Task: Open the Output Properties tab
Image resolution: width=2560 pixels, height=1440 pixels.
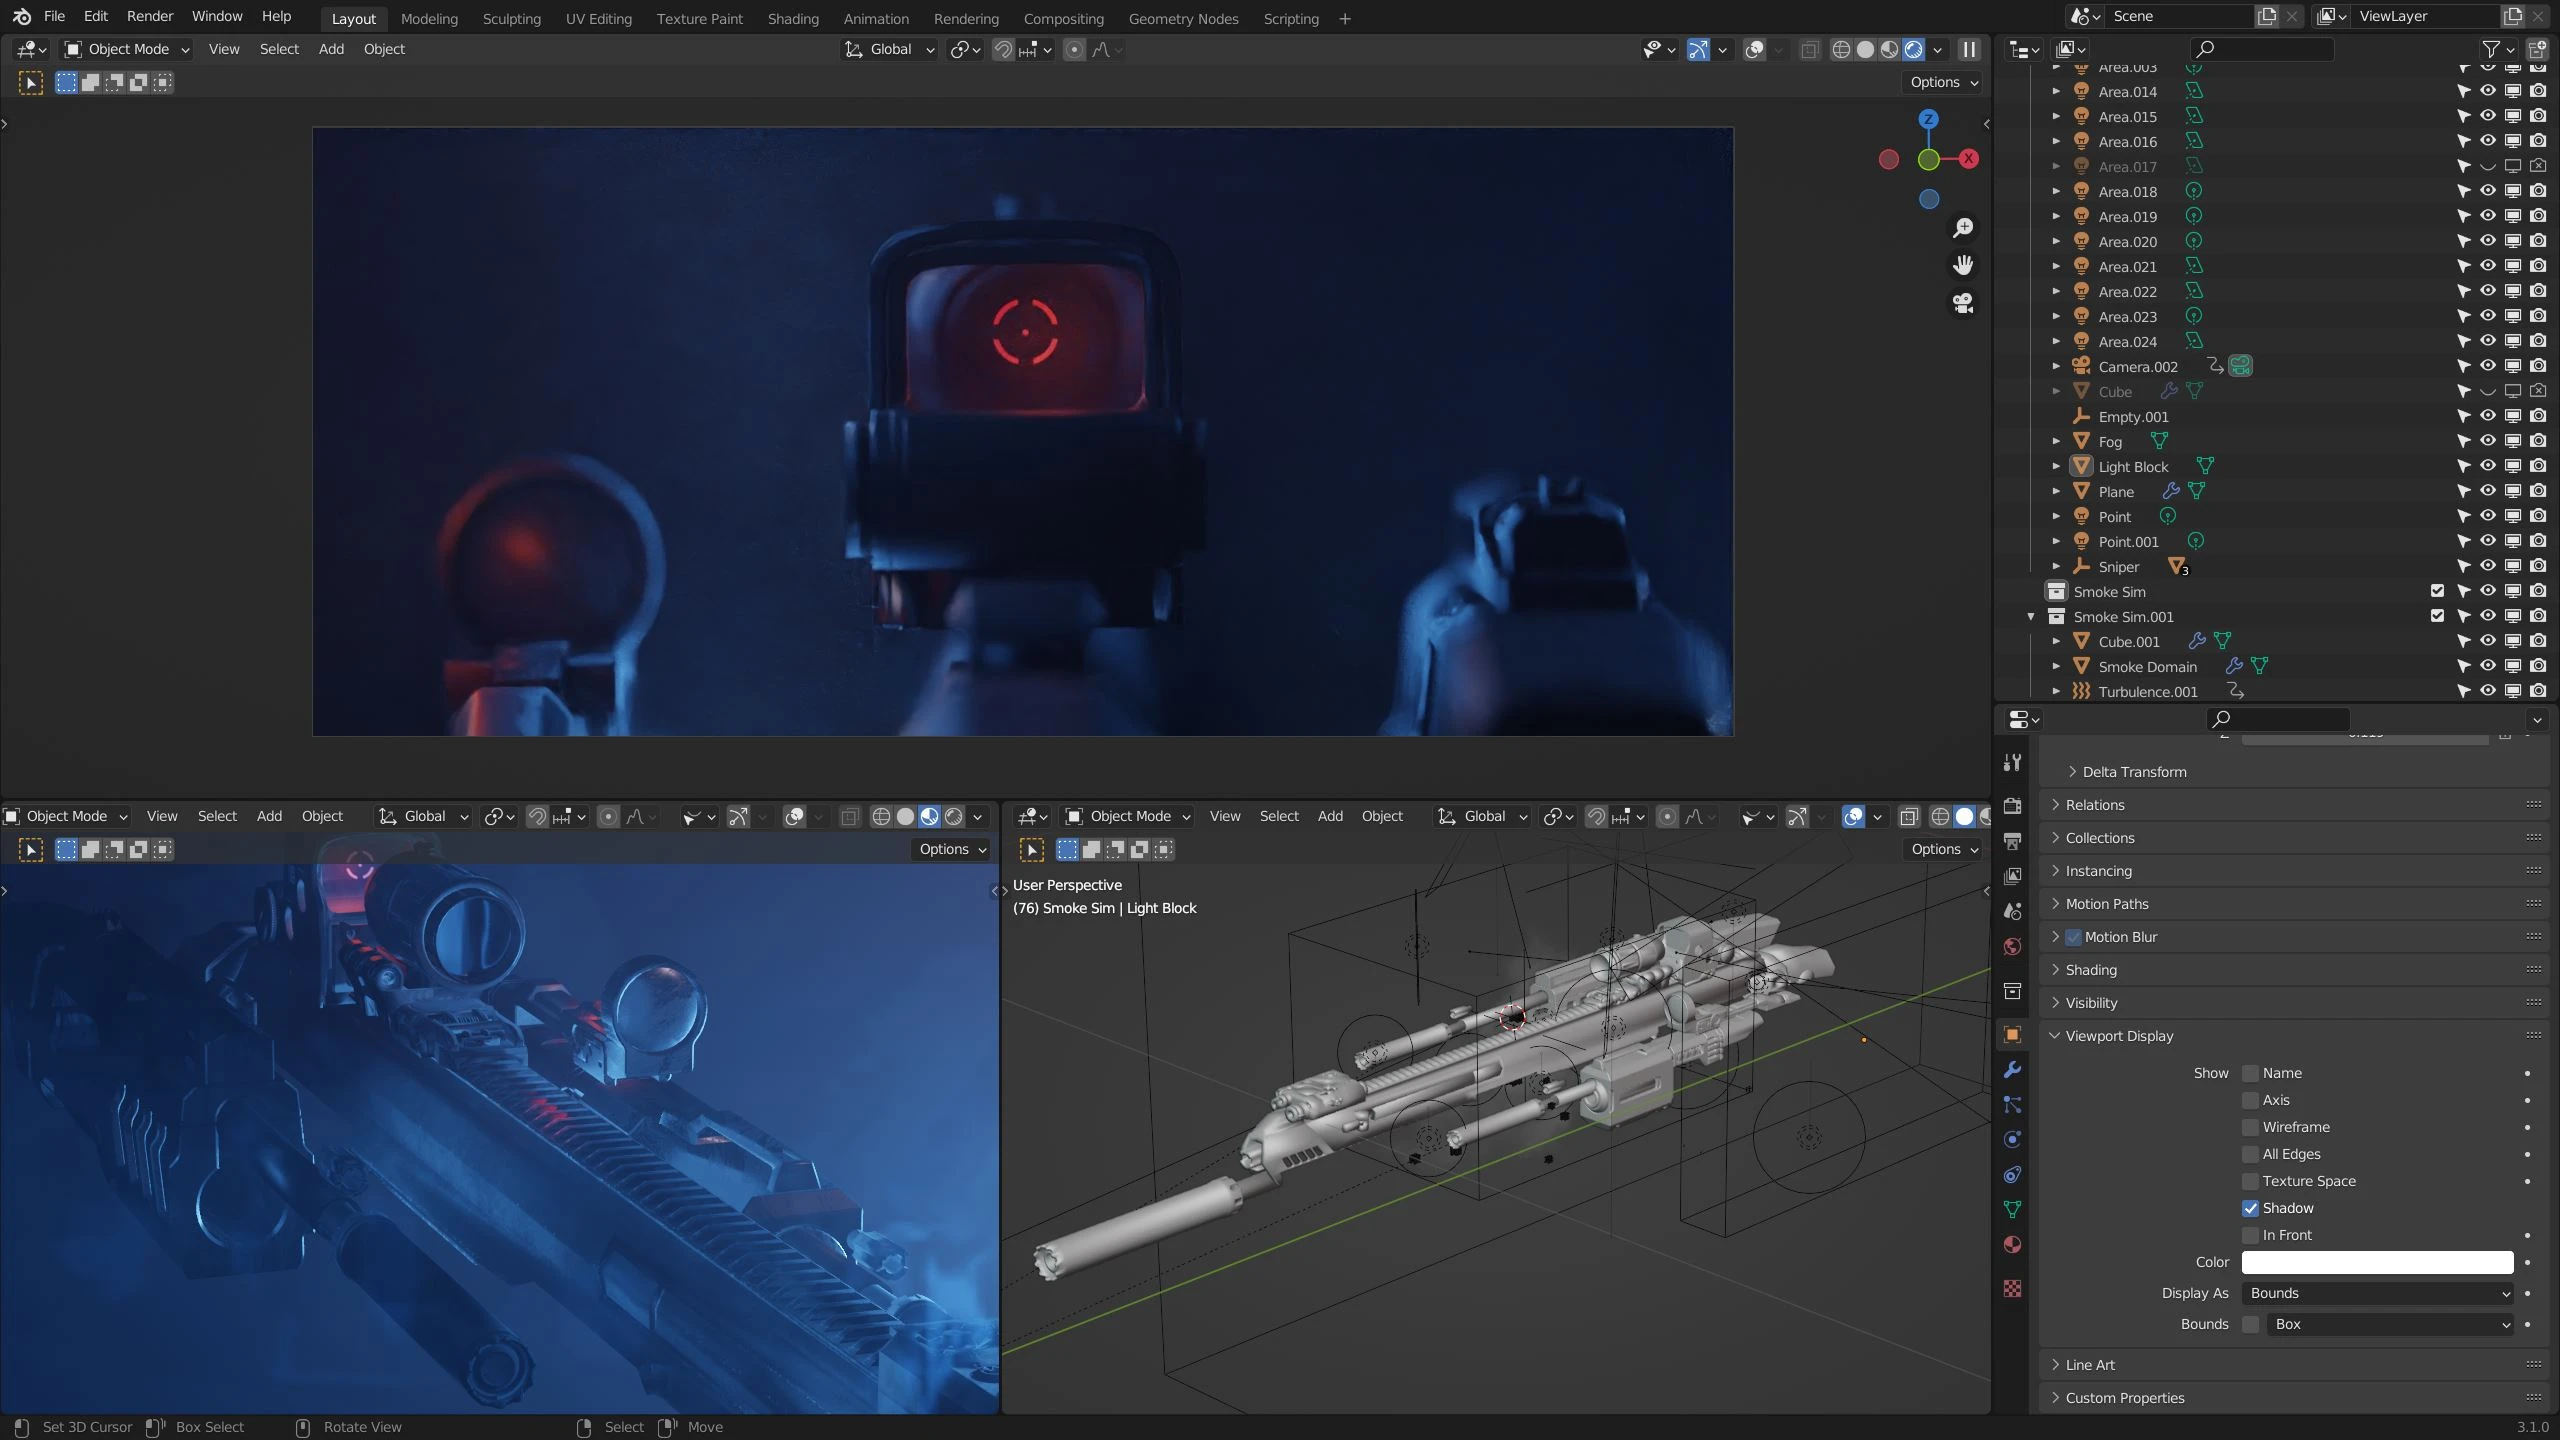Action: tap(2013, 841)
